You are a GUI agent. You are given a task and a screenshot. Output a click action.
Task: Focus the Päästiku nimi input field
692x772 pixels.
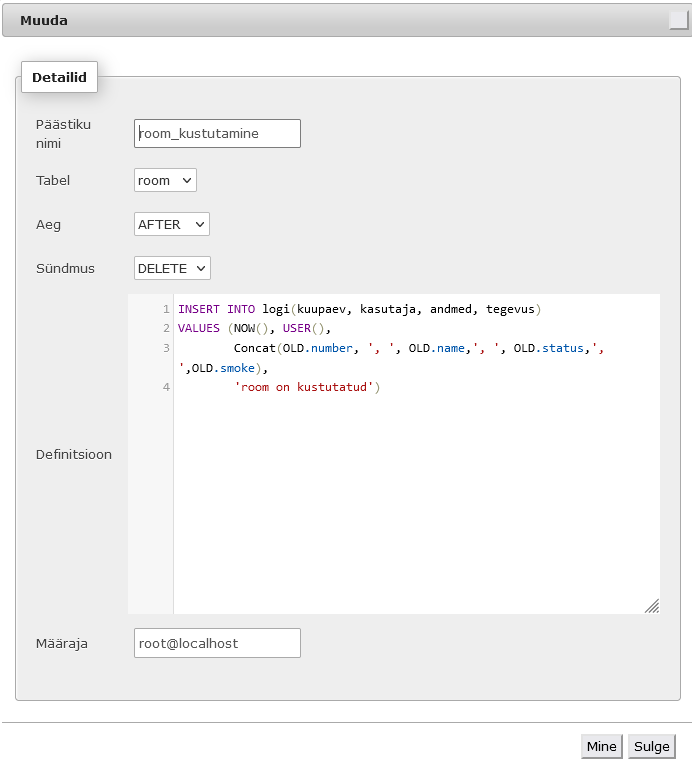coord(218,133)
